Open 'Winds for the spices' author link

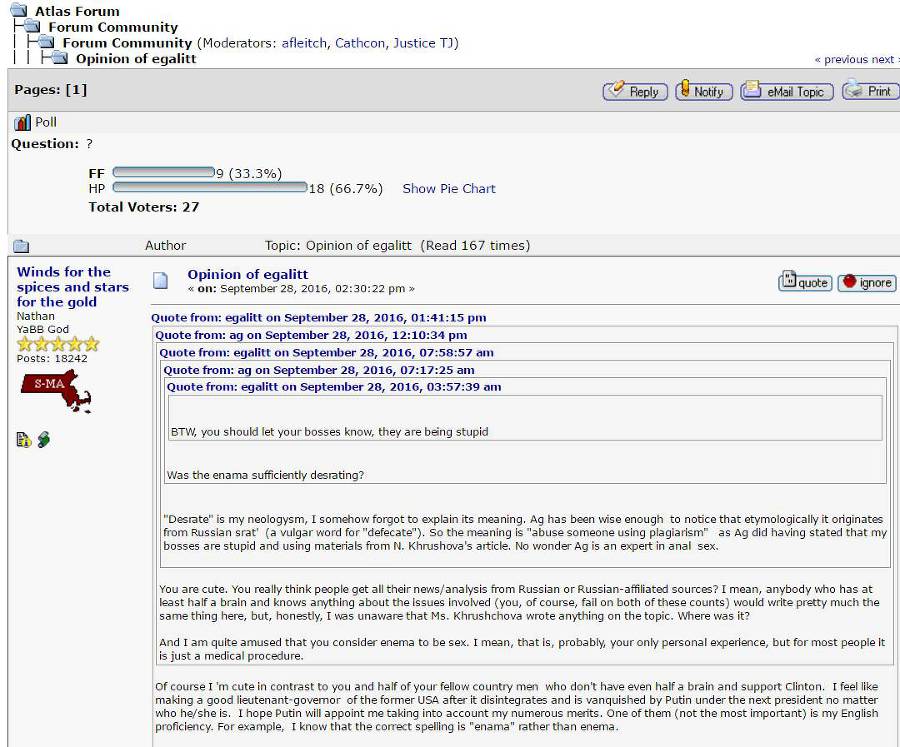click(x=73, y=286)
